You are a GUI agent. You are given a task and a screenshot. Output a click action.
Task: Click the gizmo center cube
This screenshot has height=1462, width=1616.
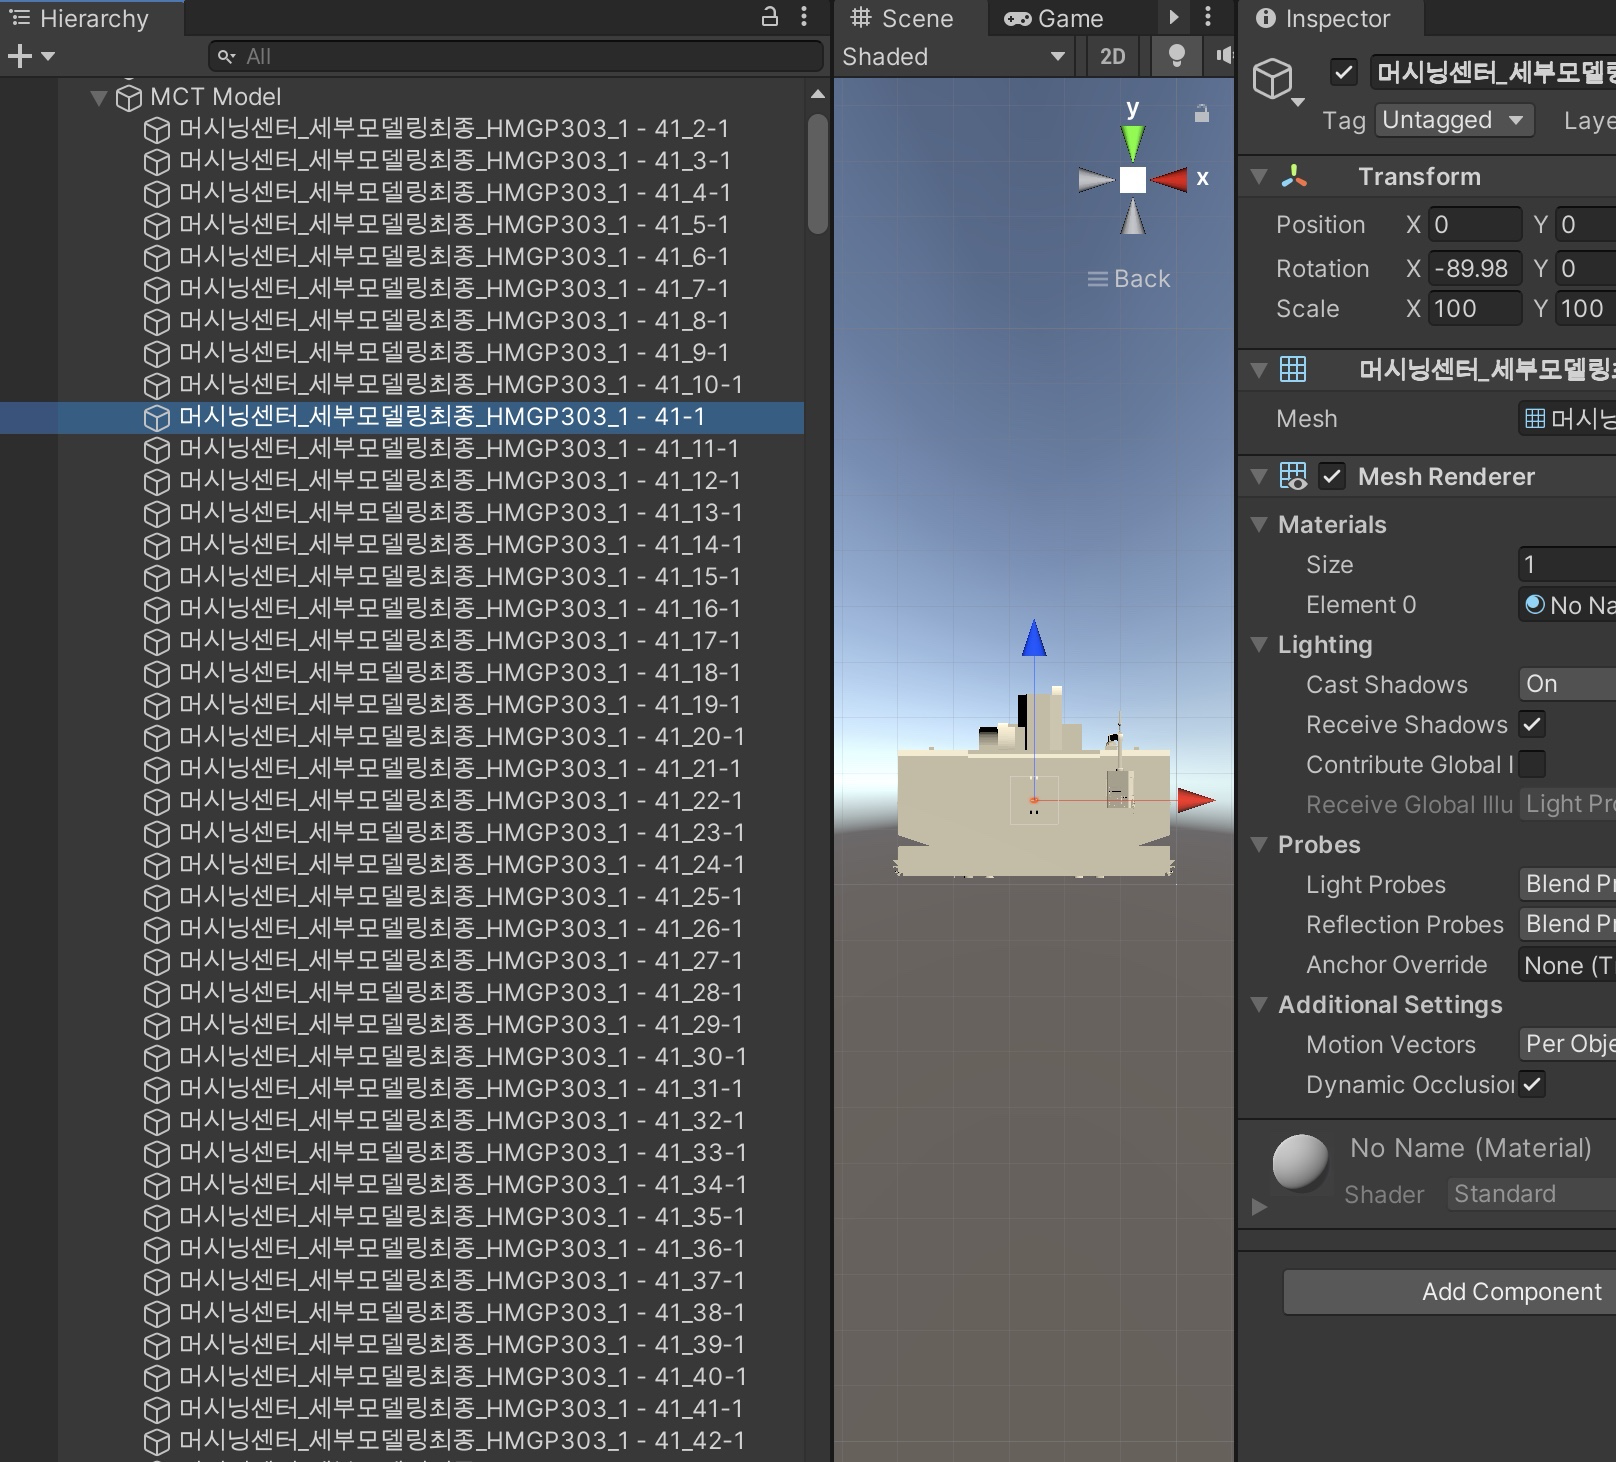pyautogui.click(x=1133, y=180)
